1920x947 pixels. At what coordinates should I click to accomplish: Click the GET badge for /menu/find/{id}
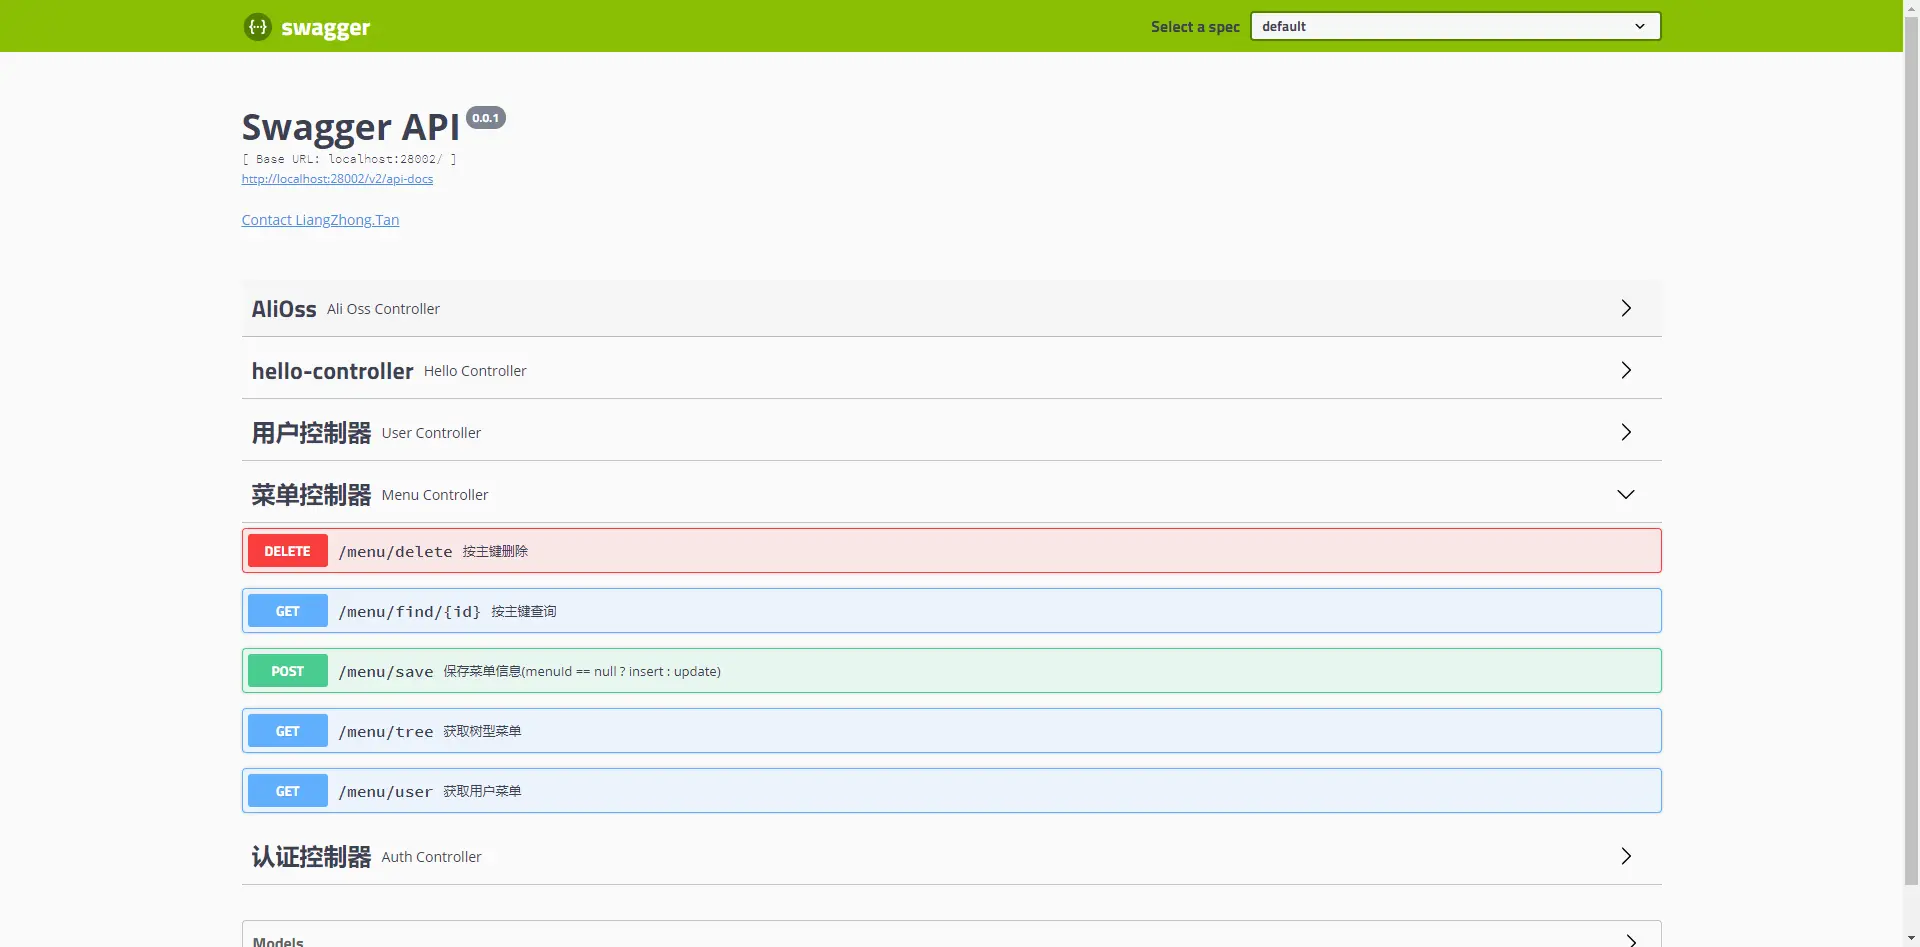tap(288, 611)
